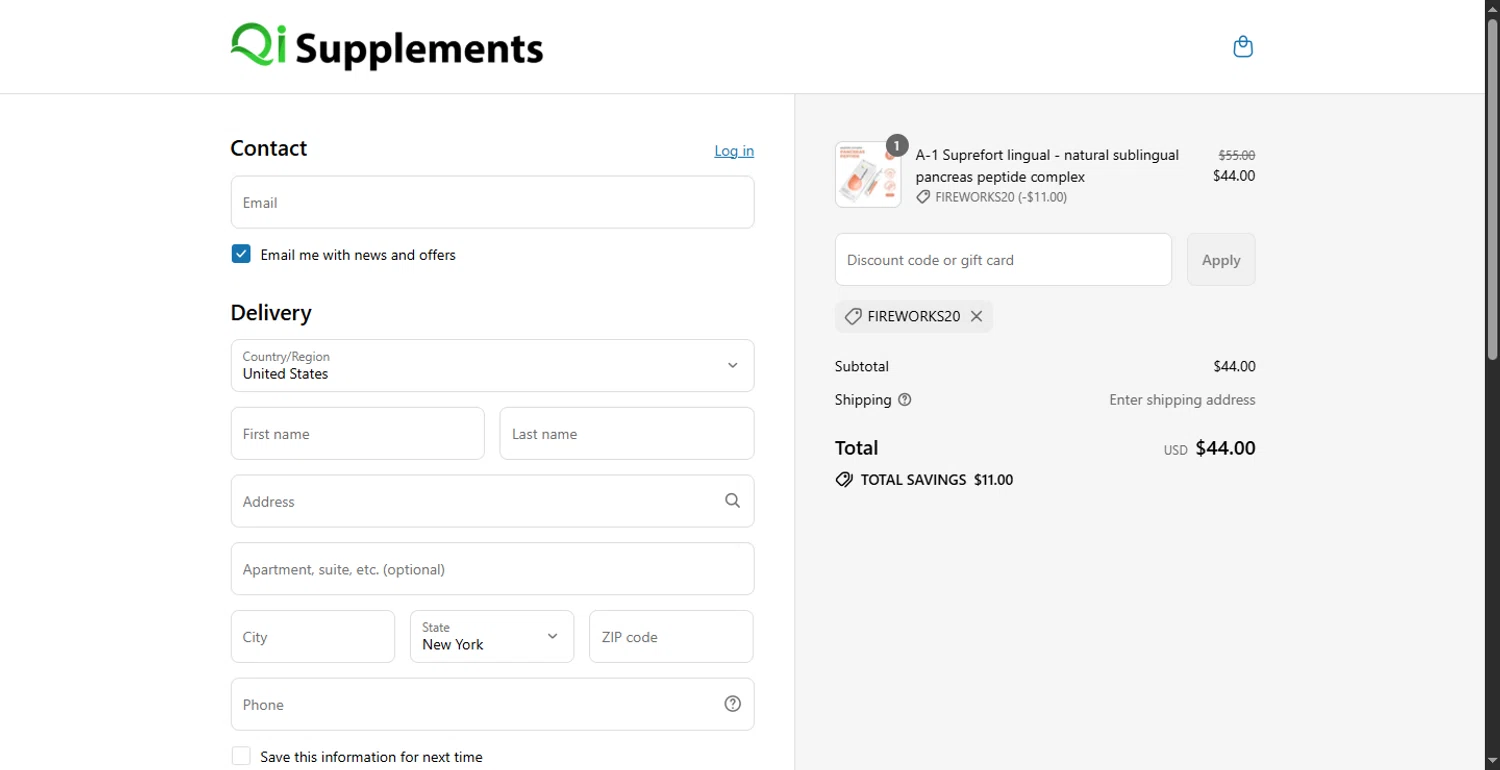Toggle Email me with news and offers
This screenshot has width=1500, height=770.
pos(241,254)
